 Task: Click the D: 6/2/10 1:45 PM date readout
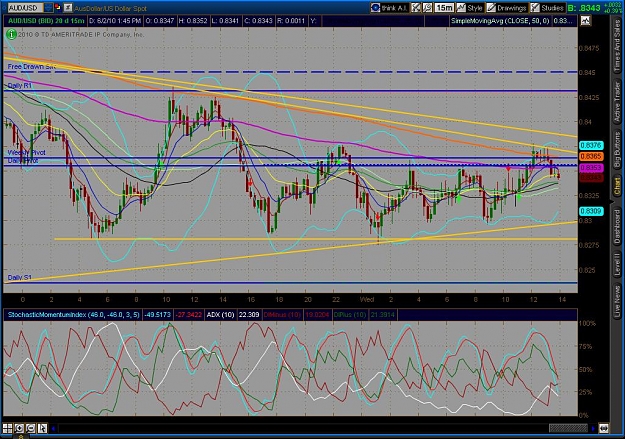(x=115, y=21)
